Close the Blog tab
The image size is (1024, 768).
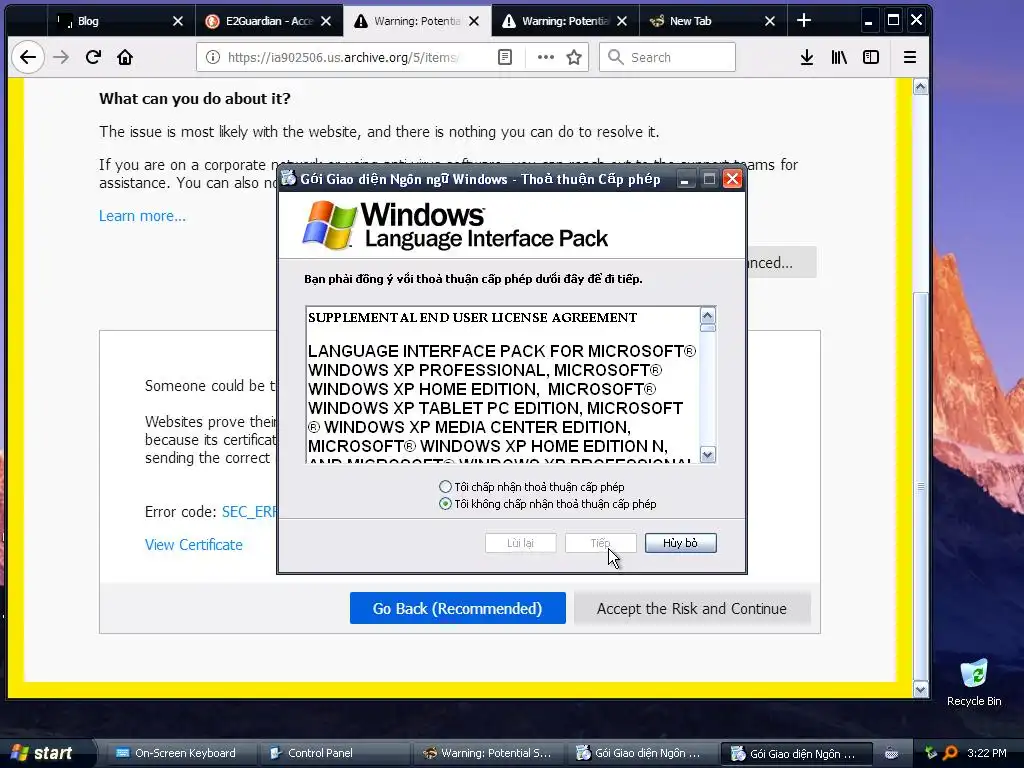coord(178,21)
